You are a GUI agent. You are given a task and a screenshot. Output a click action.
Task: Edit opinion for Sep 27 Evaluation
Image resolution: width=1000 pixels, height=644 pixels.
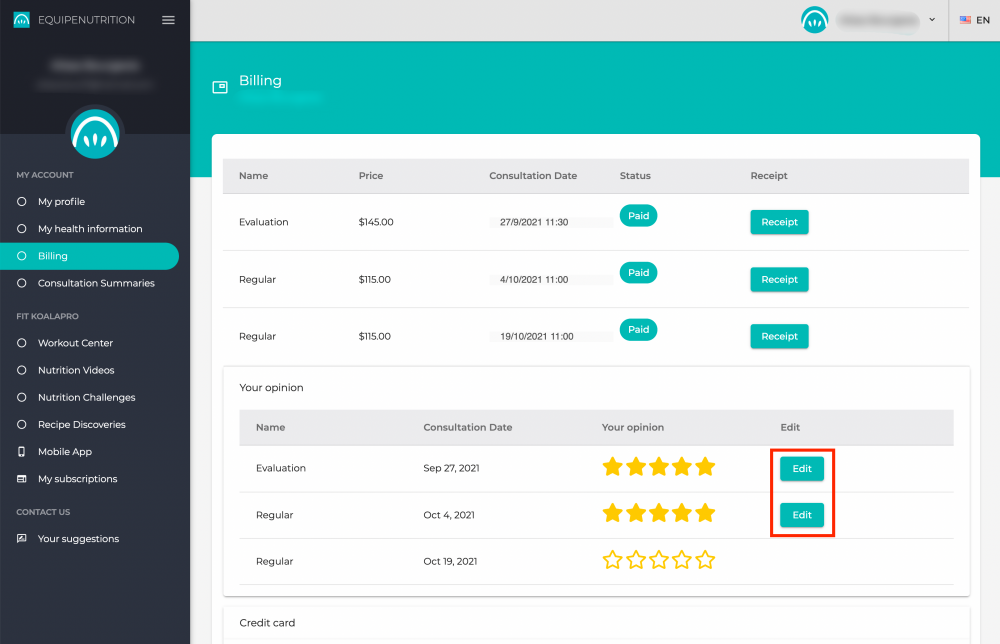tap(802, 469)
